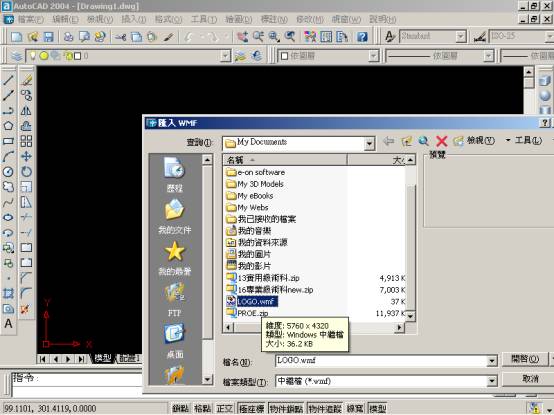554x415 pixels.
Task: Expand the 檔名 file name dropdown arrow
Action: pyautogui.click(x=491, y=361)
